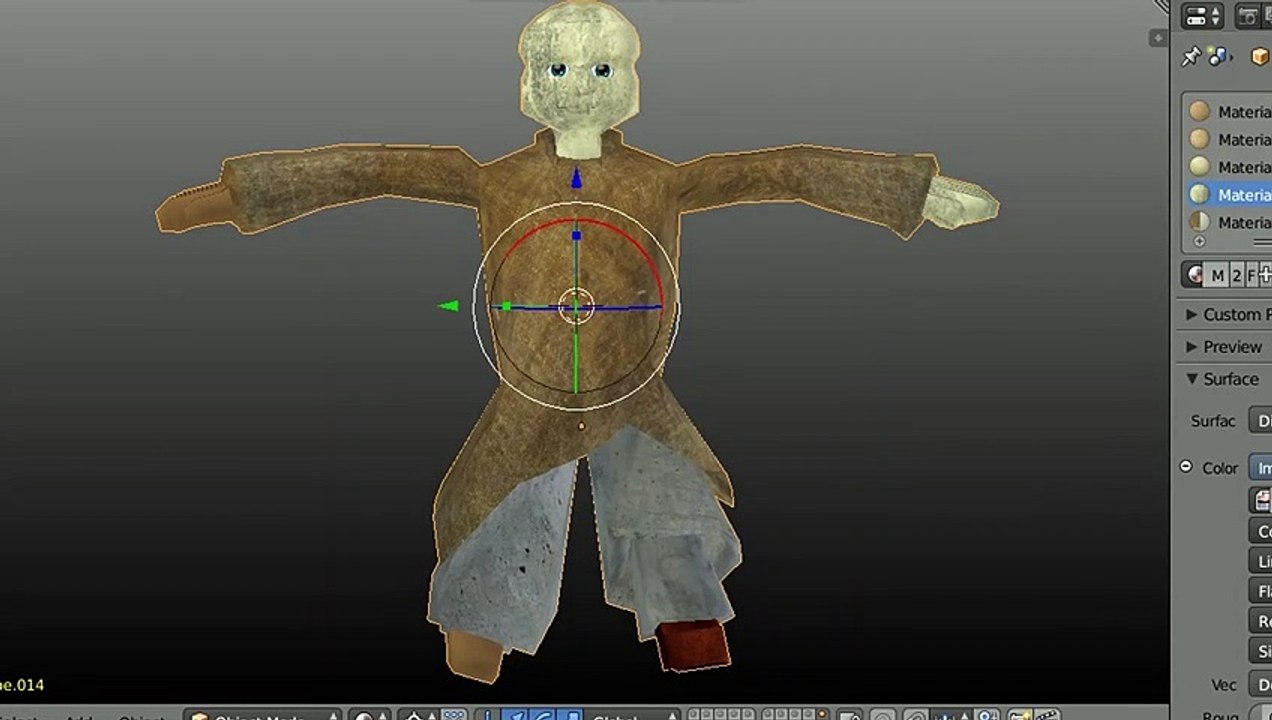This screenshot has width=1272, height=720.
Task: Select the half-shaded sphere material slot
Action: [x=1229, y=222]
